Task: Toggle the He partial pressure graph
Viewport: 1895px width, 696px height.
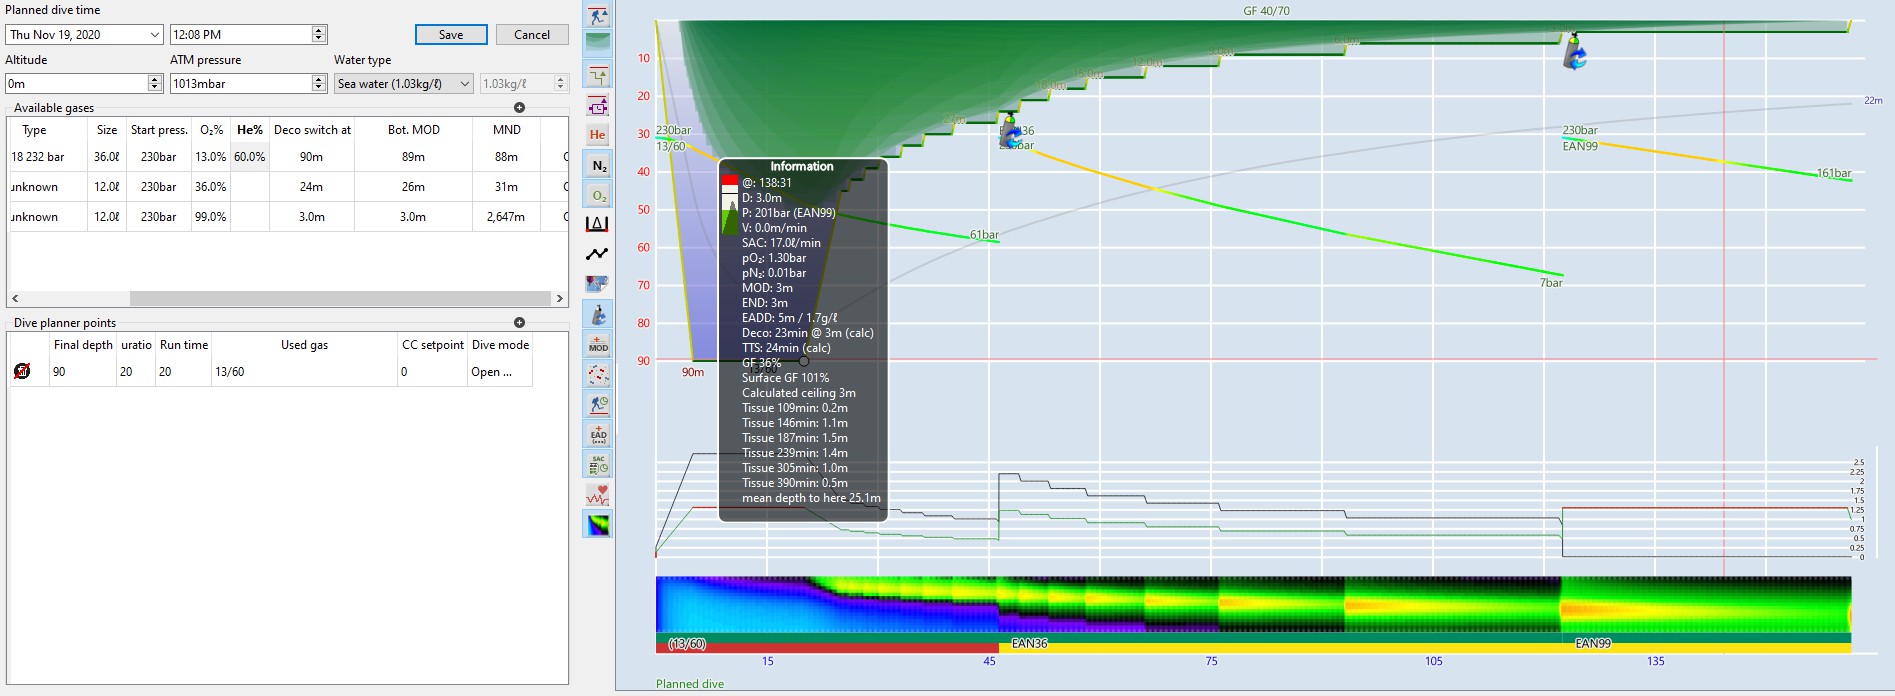Action: tap(597, 135)
